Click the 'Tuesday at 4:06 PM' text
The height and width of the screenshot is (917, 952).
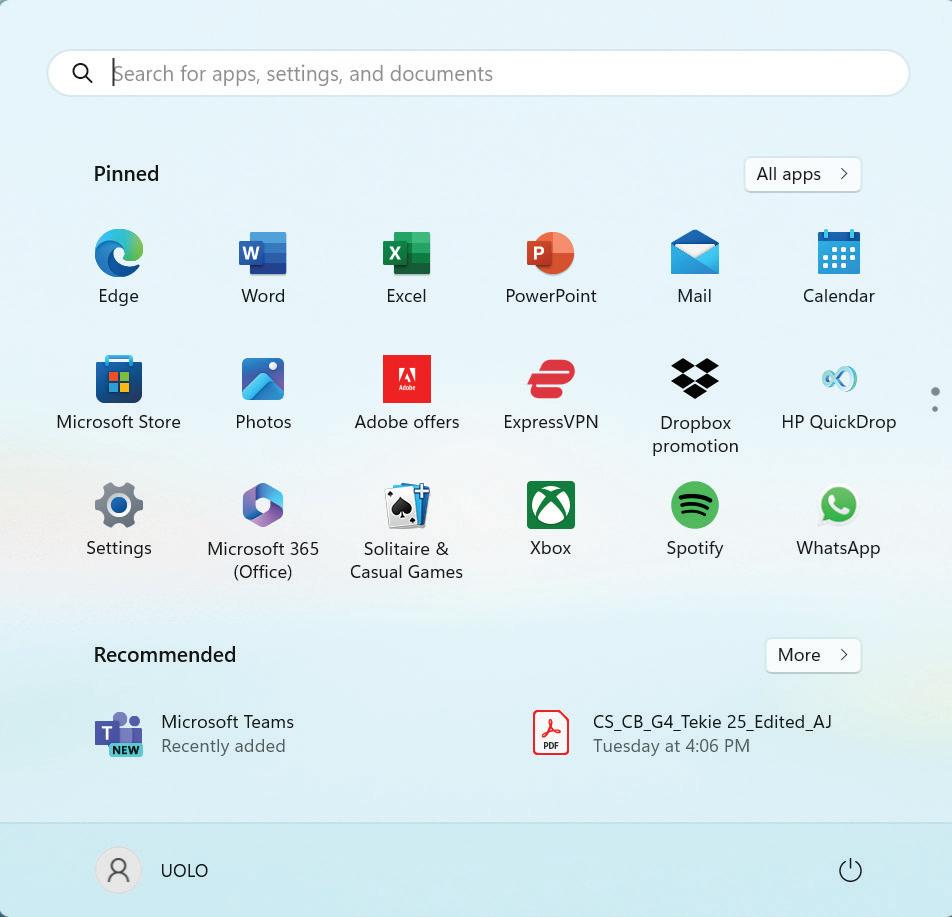point(671,746)
